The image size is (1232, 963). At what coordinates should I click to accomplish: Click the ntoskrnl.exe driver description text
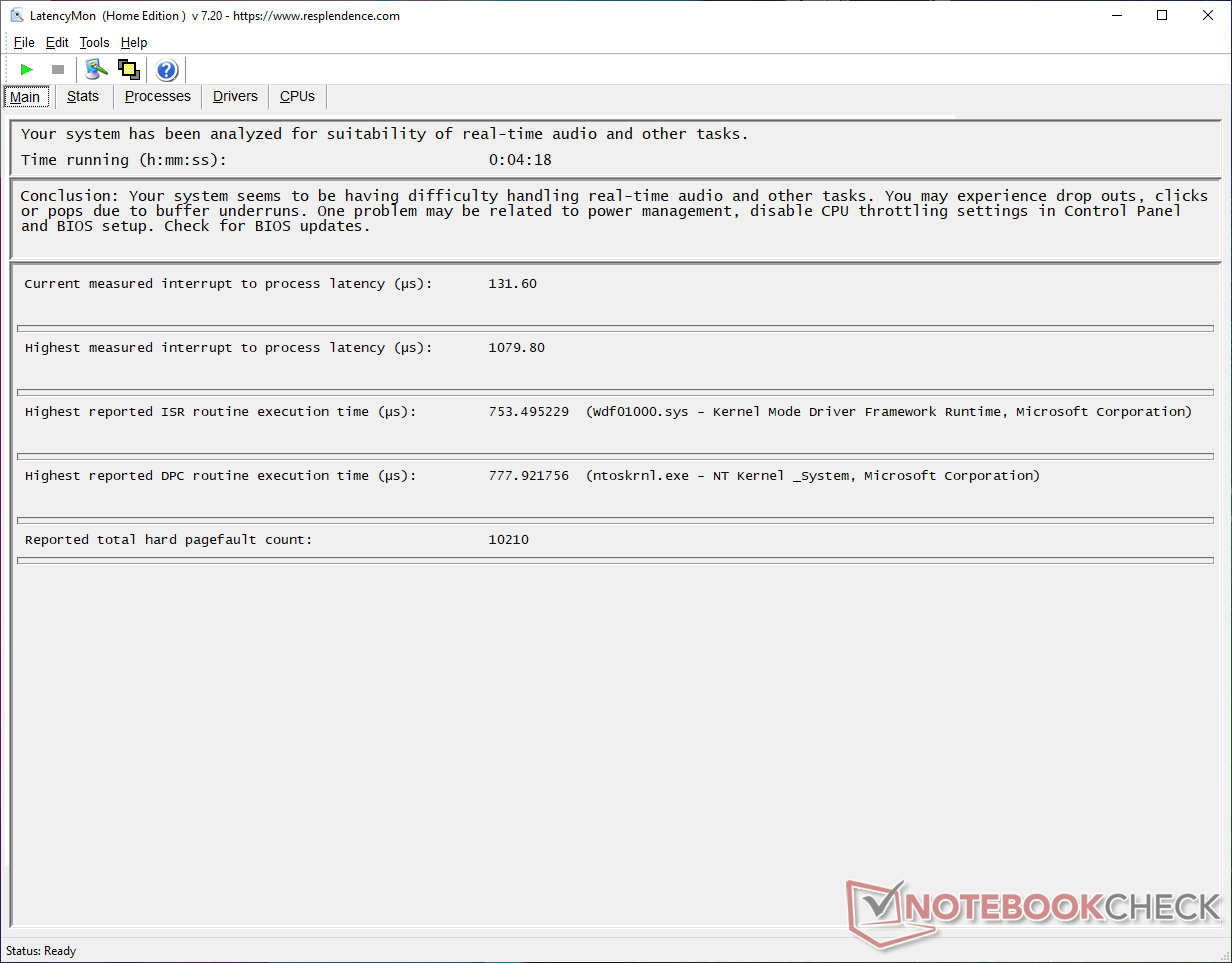coord(813,476)
